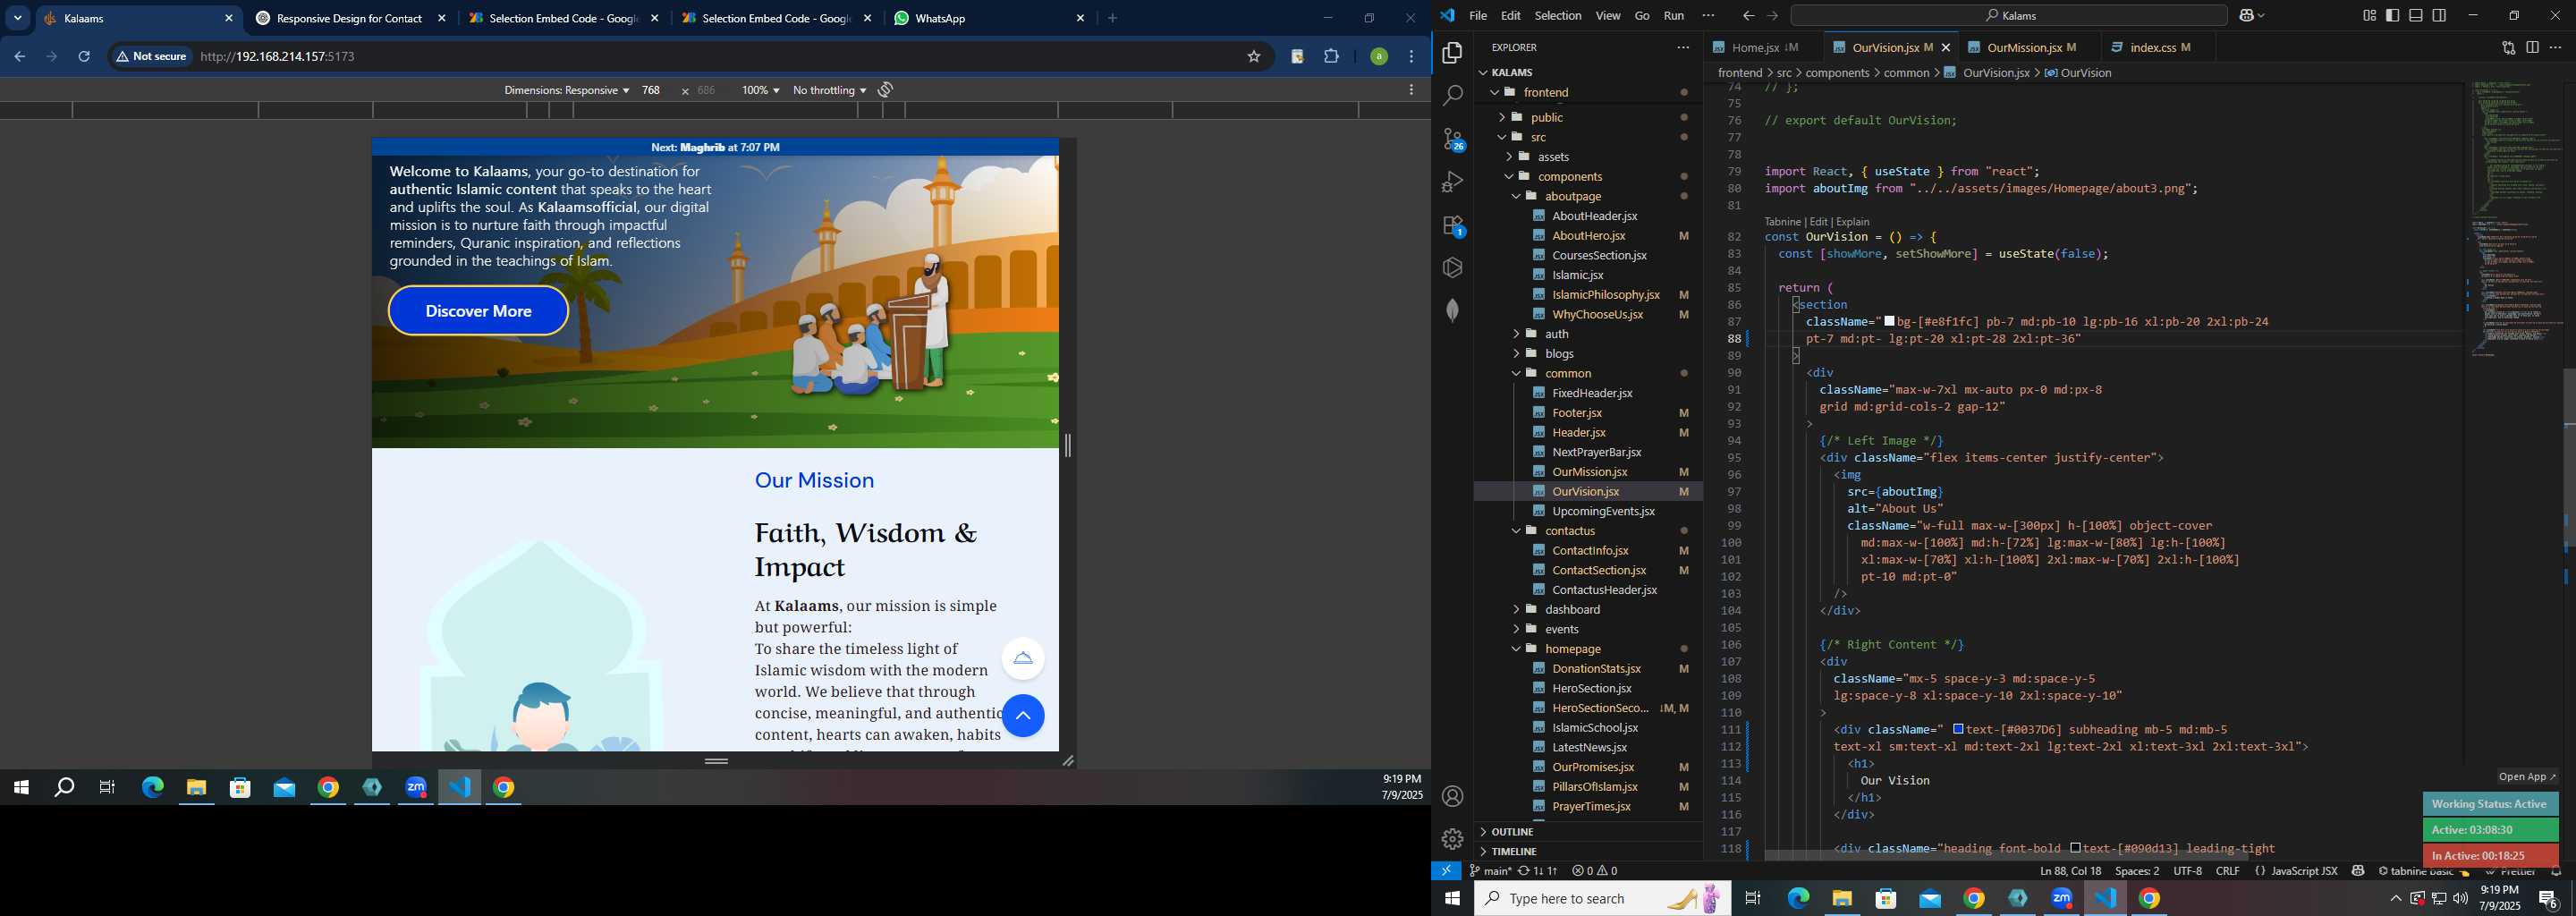Click errors and warnings count in status bar
The image size is (2576, 916).
[x=1594, y=871]
